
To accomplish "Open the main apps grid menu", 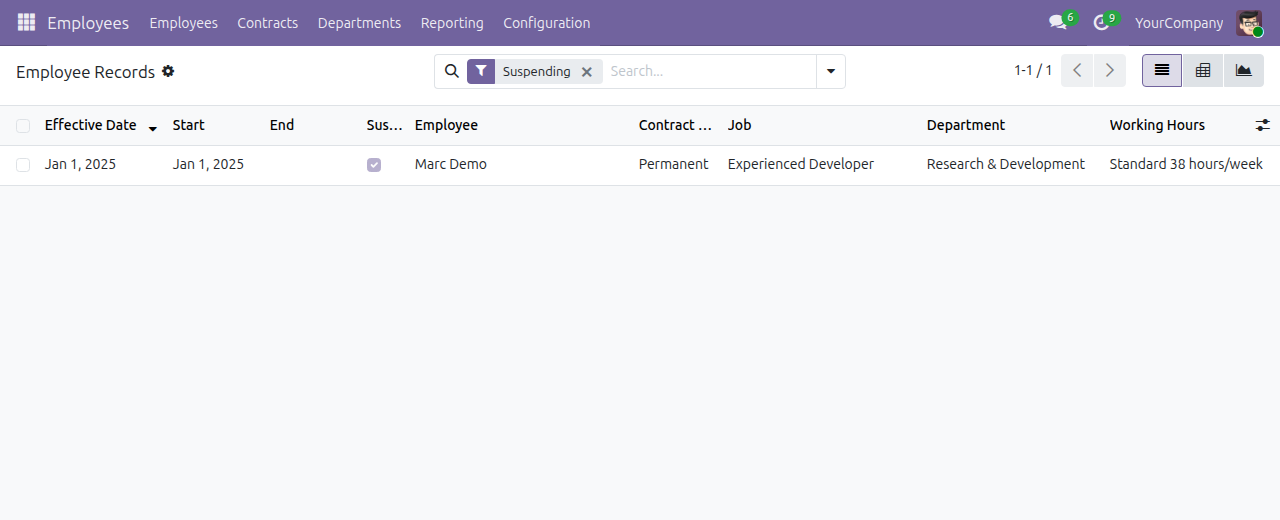I will point(26,22).
